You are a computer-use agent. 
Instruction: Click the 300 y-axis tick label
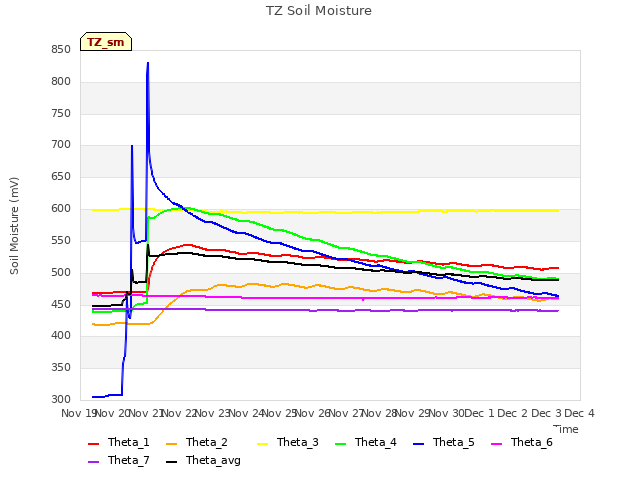[61, 400]
